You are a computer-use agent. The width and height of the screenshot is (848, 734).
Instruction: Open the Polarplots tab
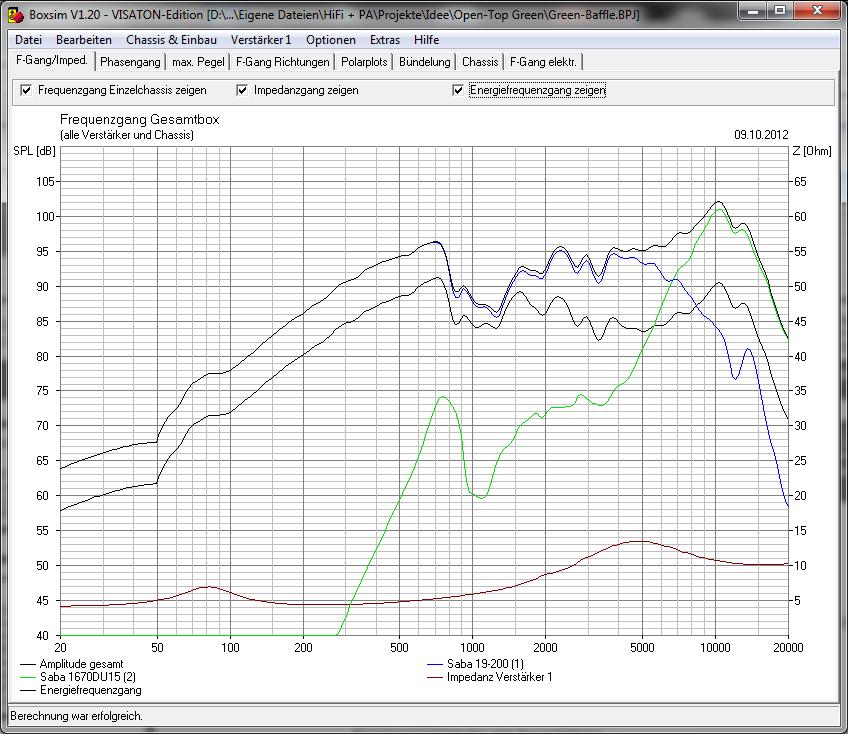(365, 62)
